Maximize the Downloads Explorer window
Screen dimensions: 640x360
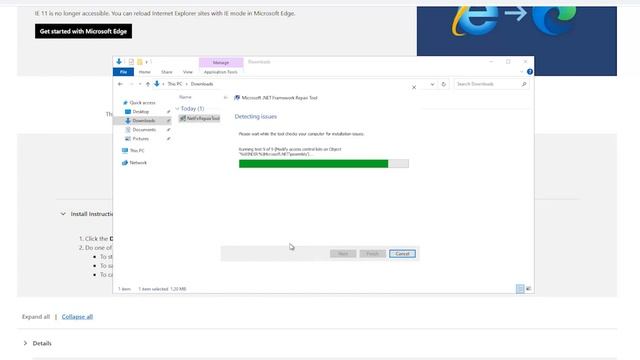508,62
